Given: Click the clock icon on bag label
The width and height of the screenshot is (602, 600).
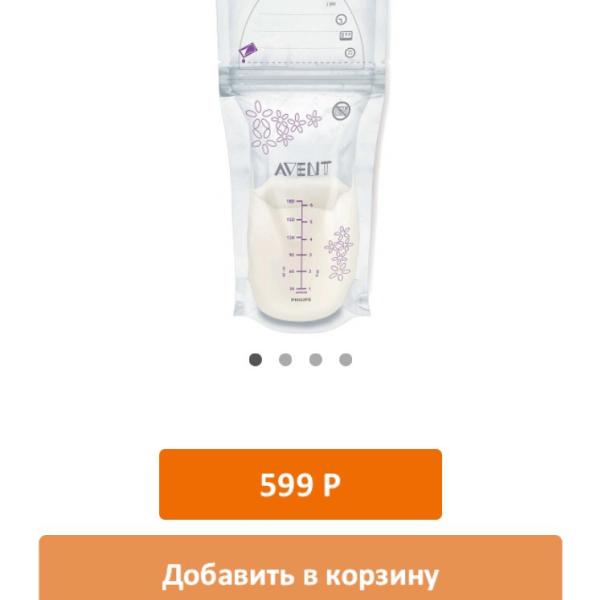Looking at the screenshot, I should point(341,19).
